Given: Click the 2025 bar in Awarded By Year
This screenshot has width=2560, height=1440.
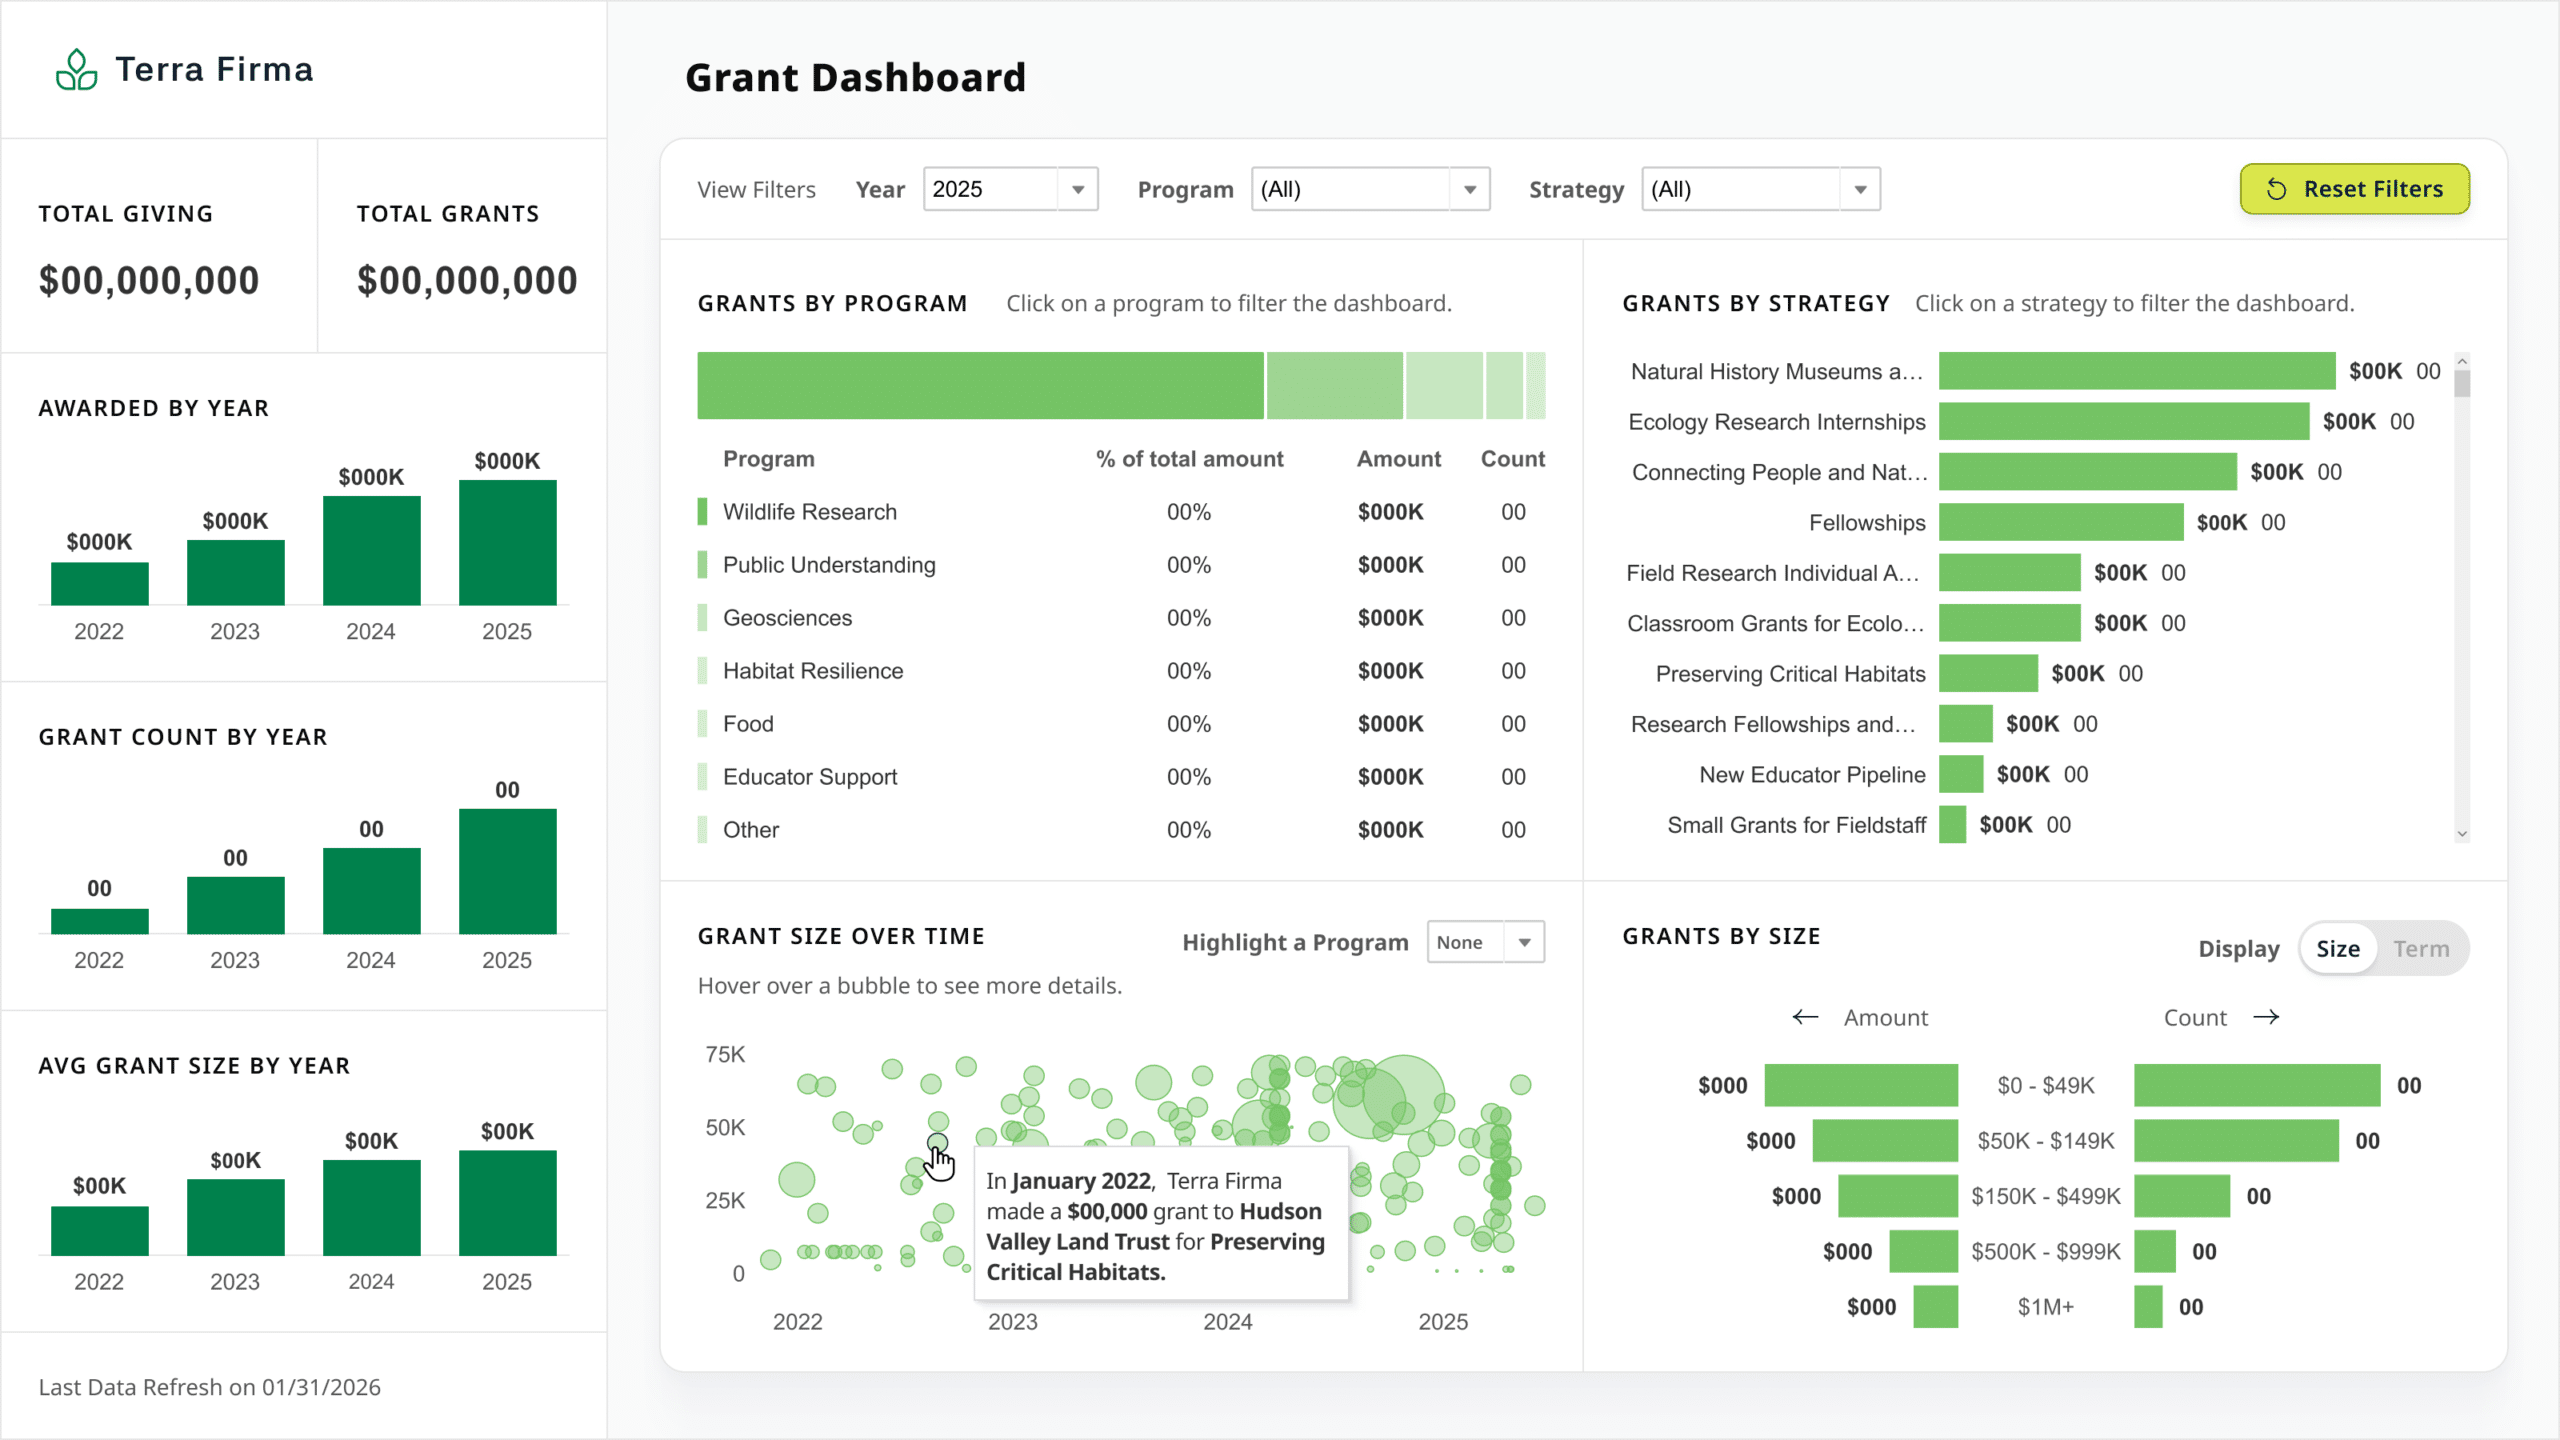Looking at the screenshot, I should pos(507,542).
